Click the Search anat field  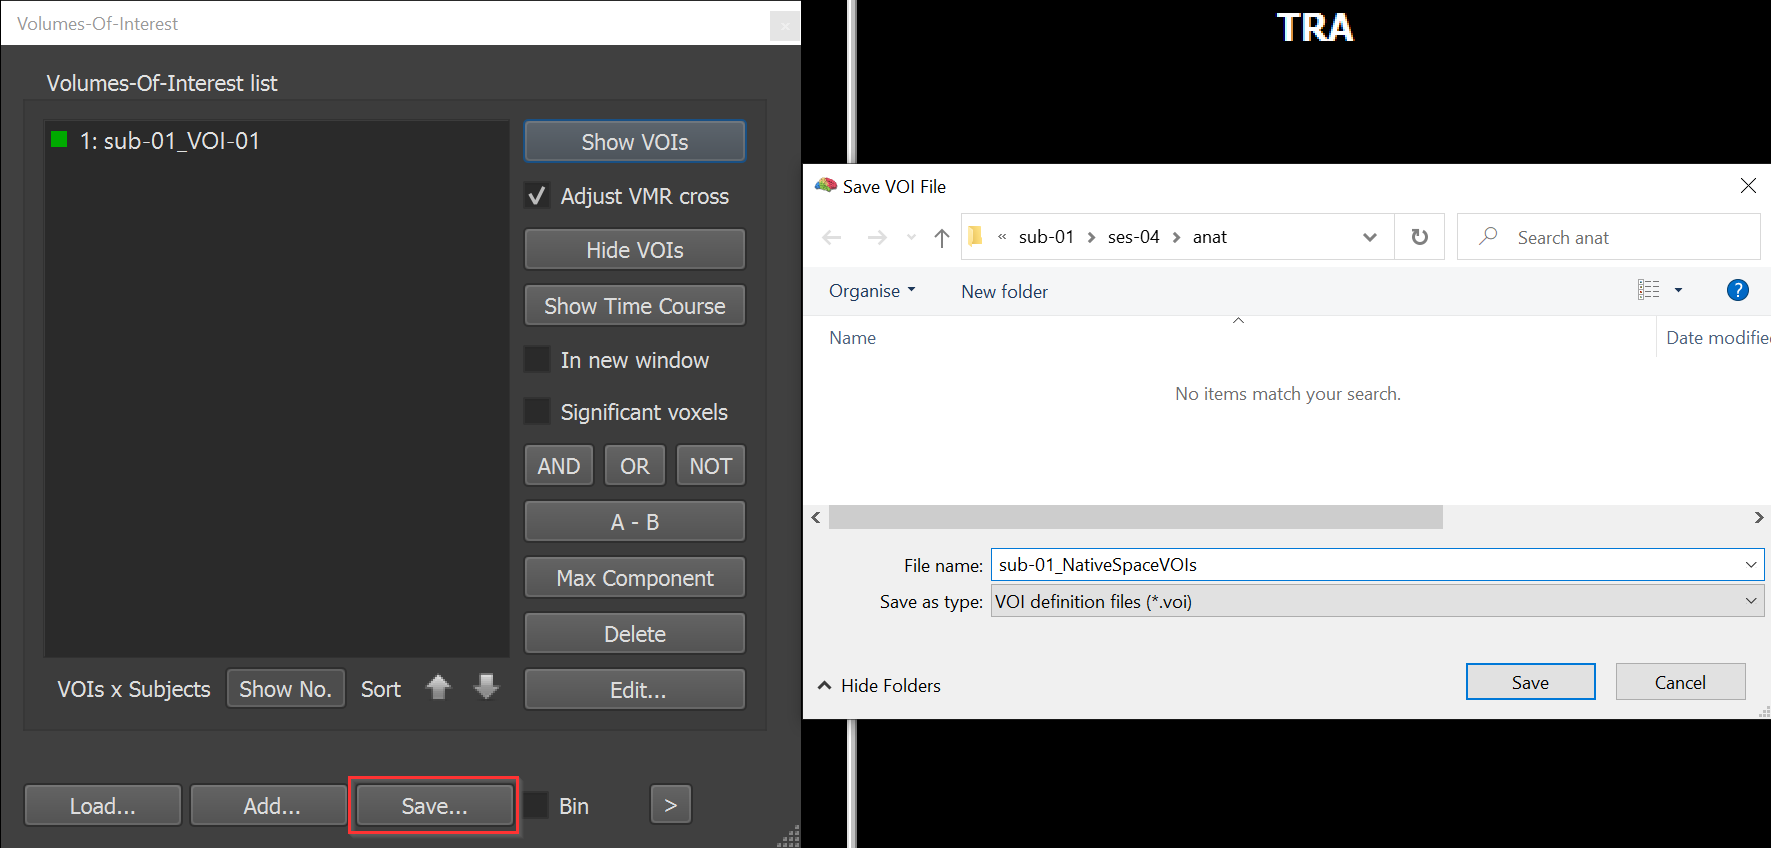[1608, 237]
